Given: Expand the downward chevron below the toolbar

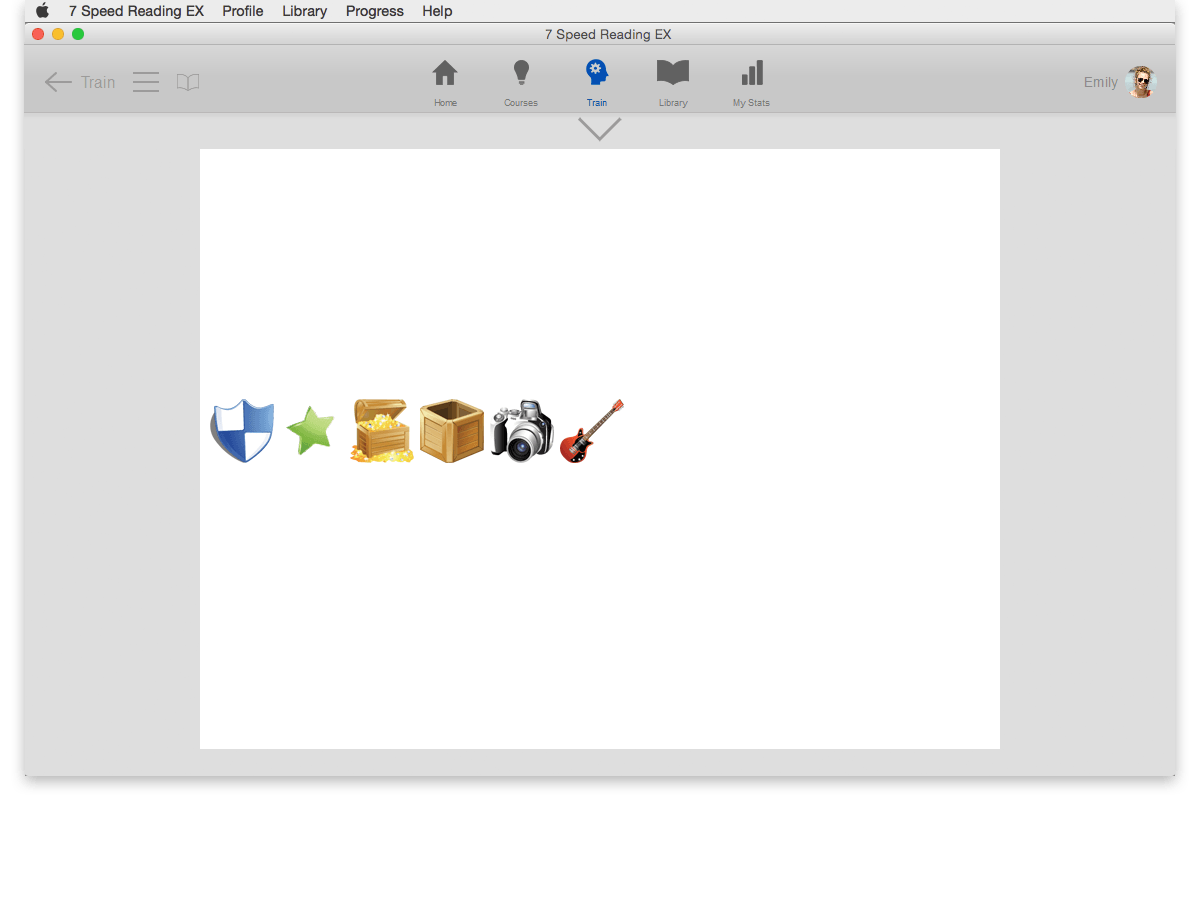Looking at the screenshot, I should (600, 129).
